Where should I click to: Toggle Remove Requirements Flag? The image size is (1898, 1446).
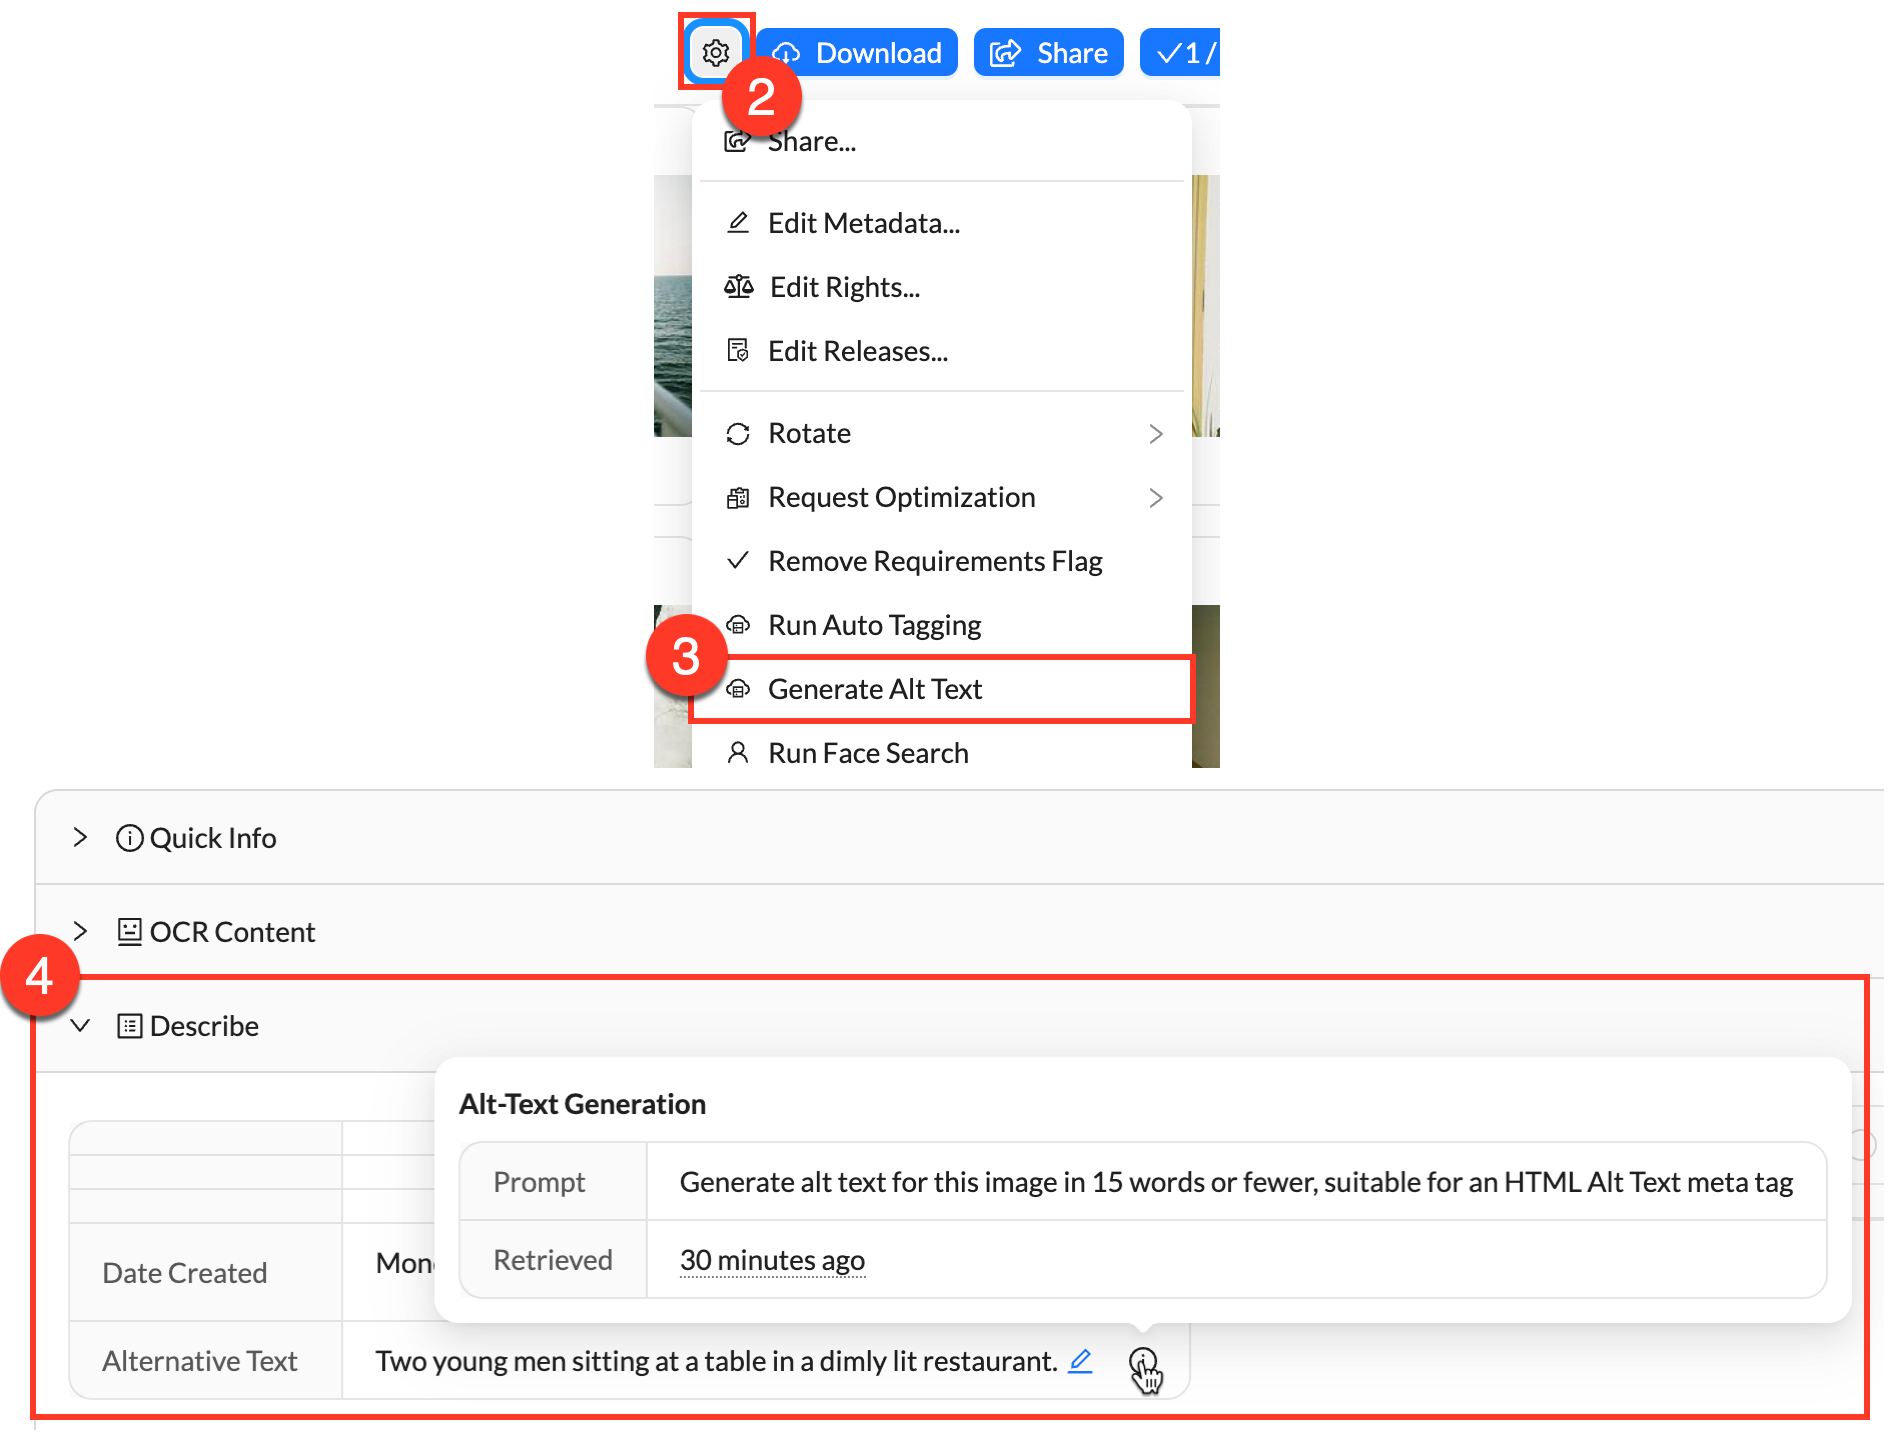(934, 561)
